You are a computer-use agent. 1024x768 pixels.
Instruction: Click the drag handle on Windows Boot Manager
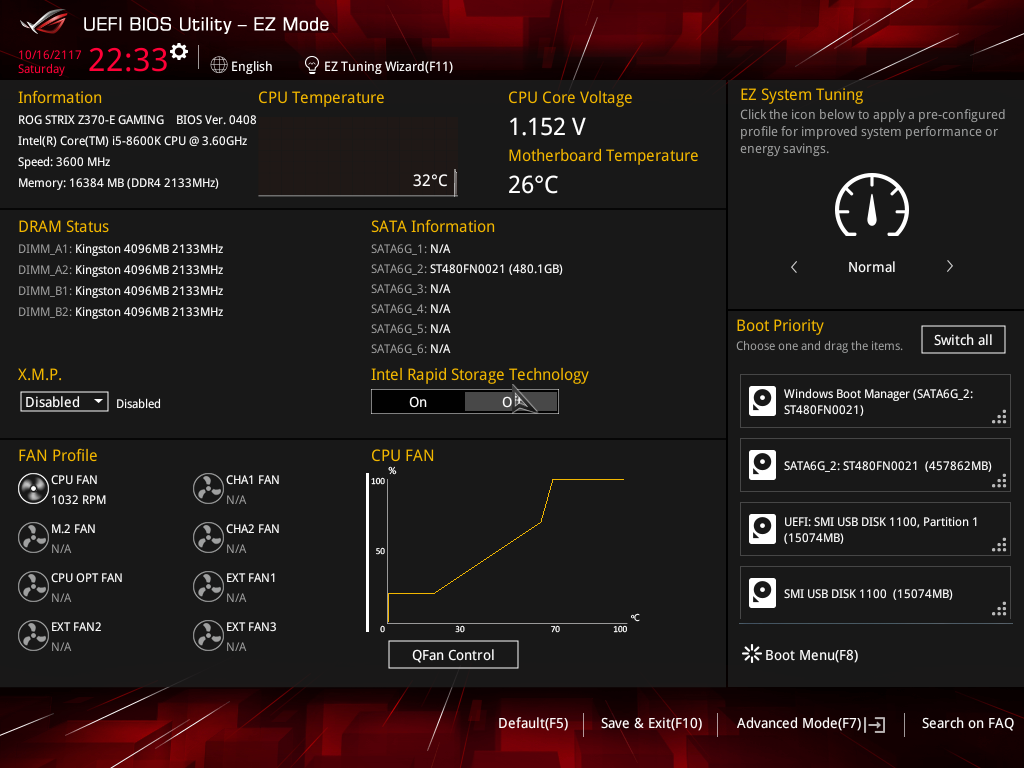click(x=999, y=417)
